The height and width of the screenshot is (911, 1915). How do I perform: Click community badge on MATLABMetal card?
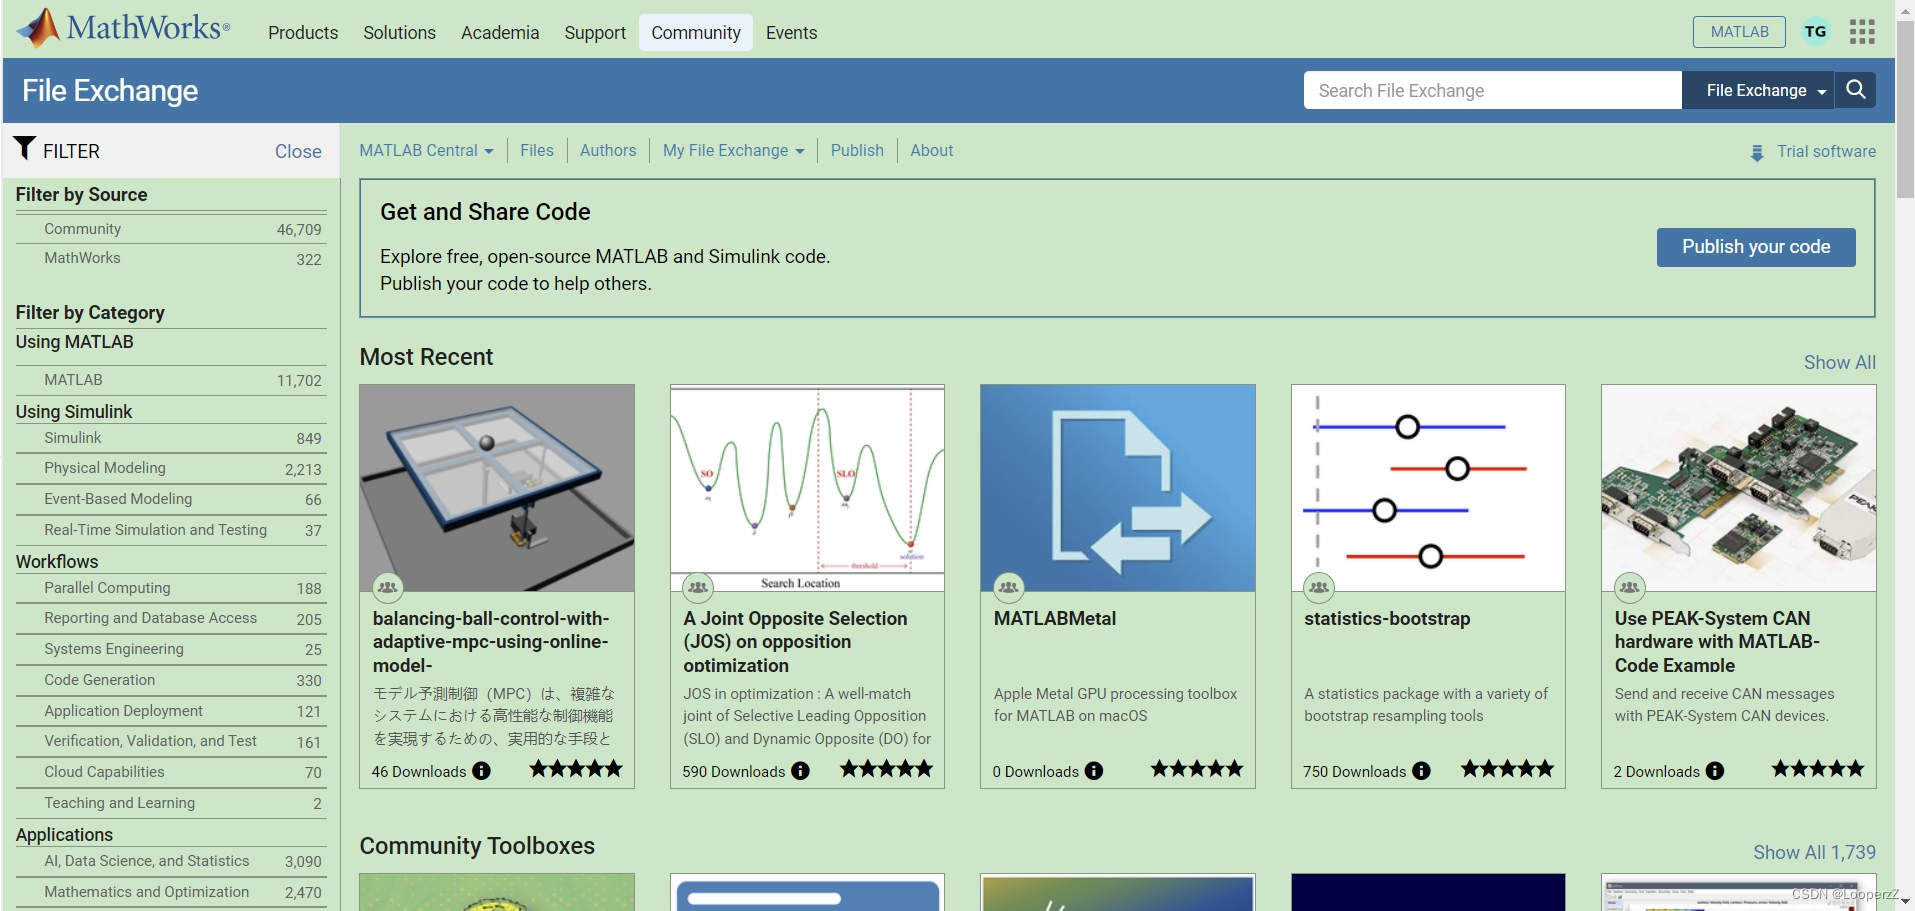(x=1009, y=588)
